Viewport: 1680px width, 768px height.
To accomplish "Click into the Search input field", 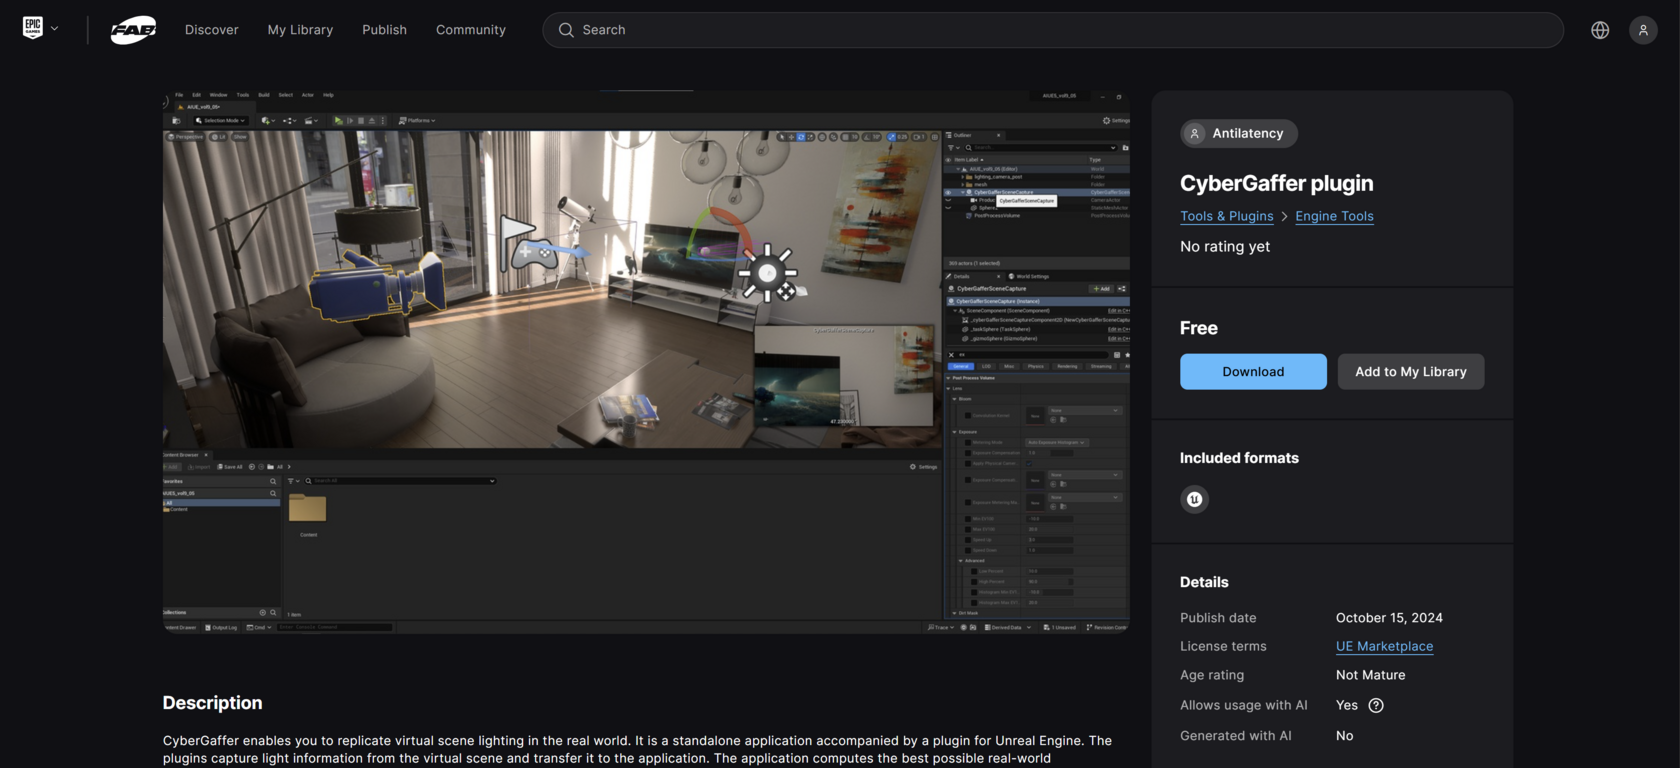I will 1052,30.
